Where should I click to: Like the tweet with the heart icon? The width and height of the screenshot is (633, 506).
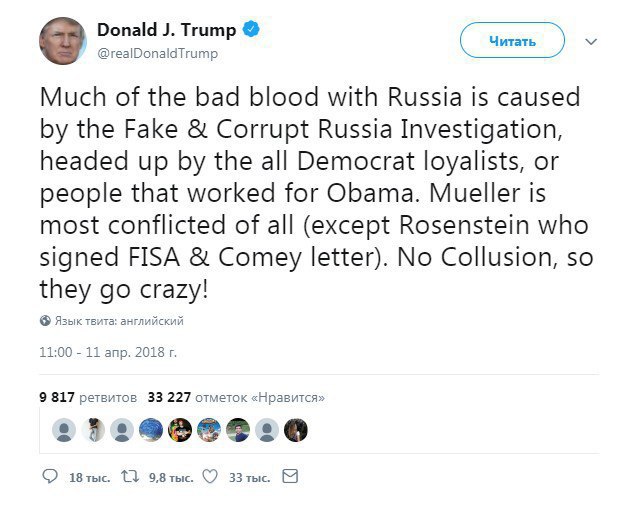coord(211,478)
